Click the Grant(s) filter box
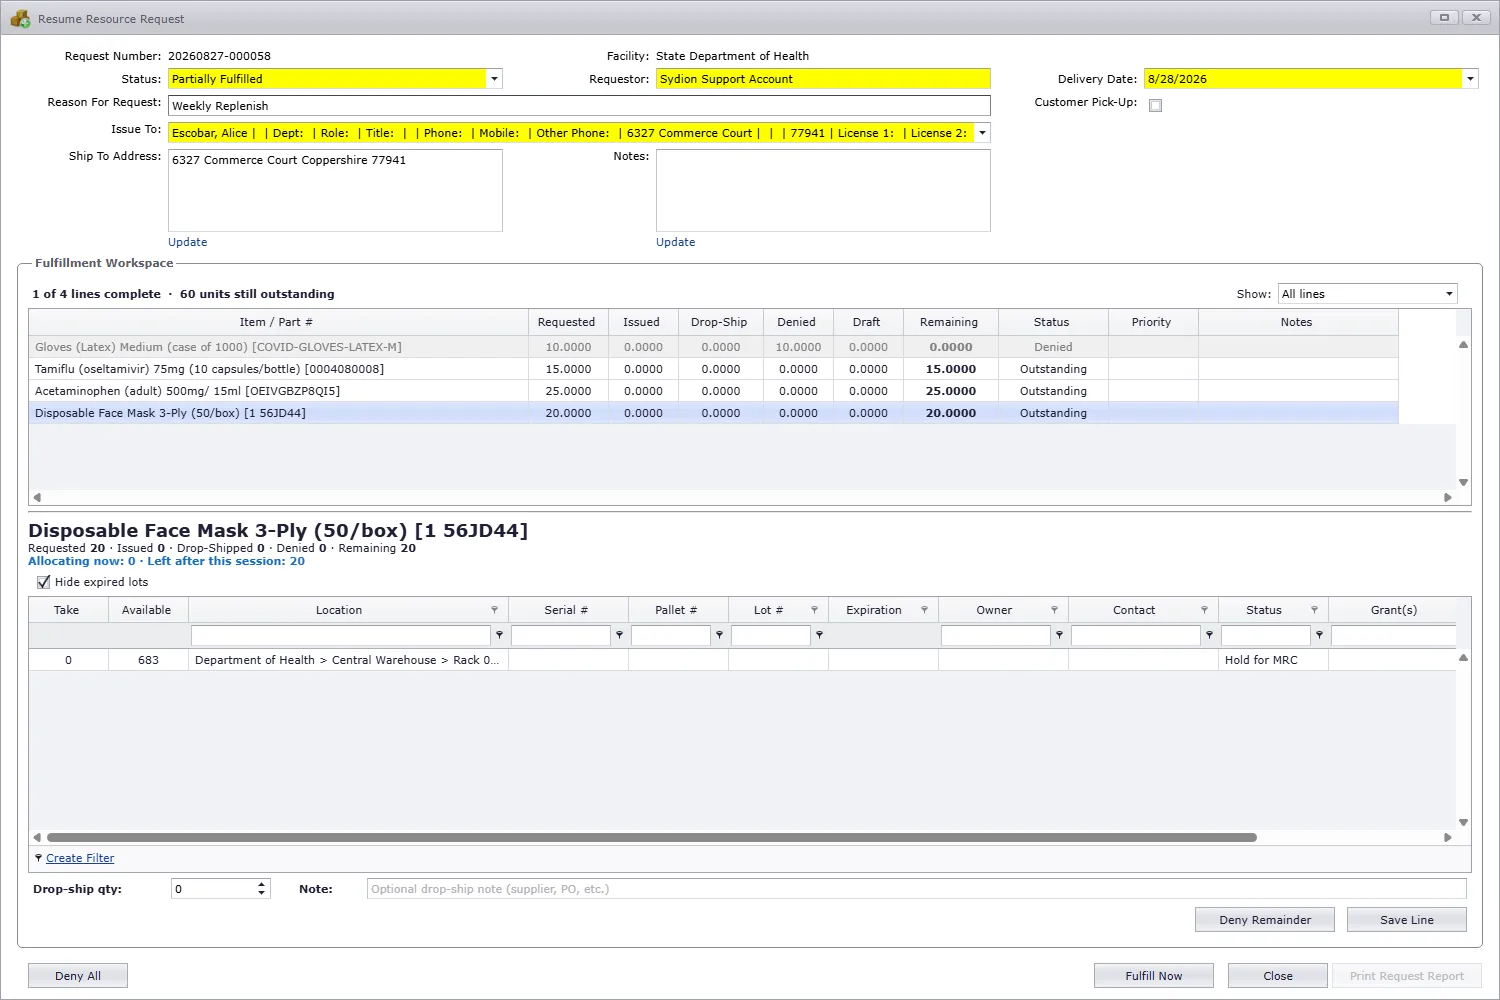The width and height of the screenshot is (1500, 1000). [x=1393, y=635]
